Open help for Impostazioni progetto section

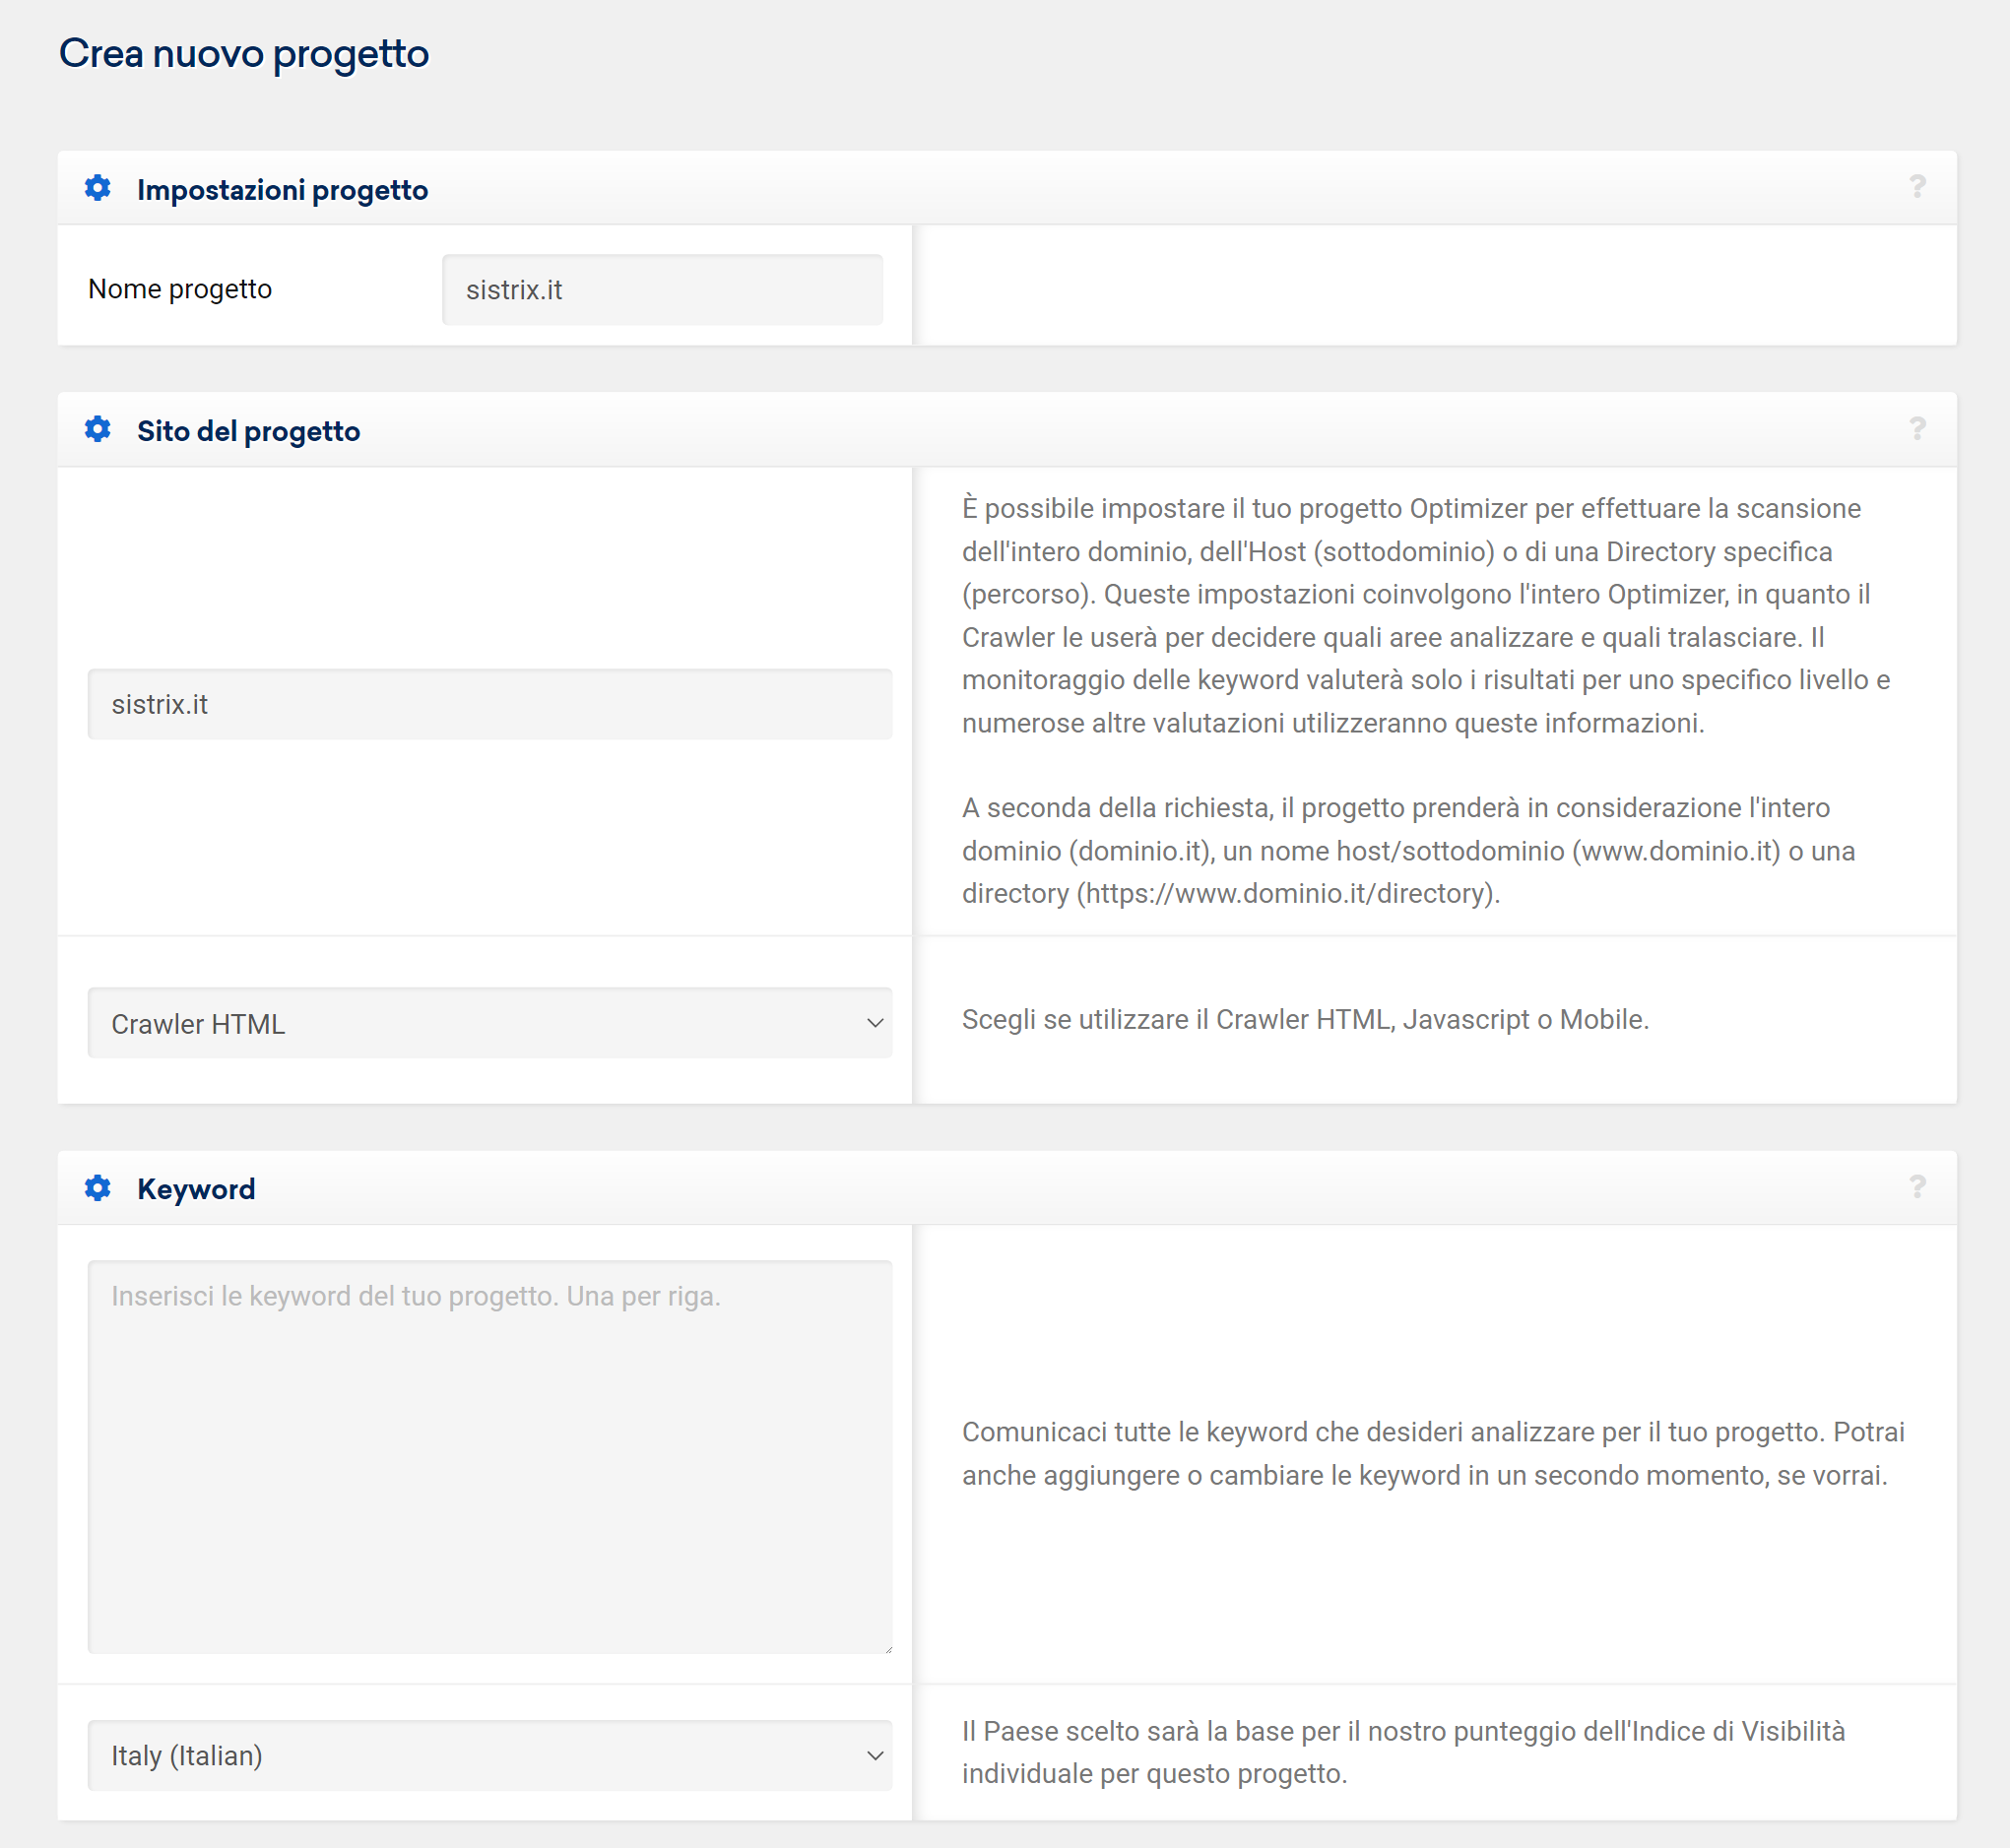point(1917,187)
